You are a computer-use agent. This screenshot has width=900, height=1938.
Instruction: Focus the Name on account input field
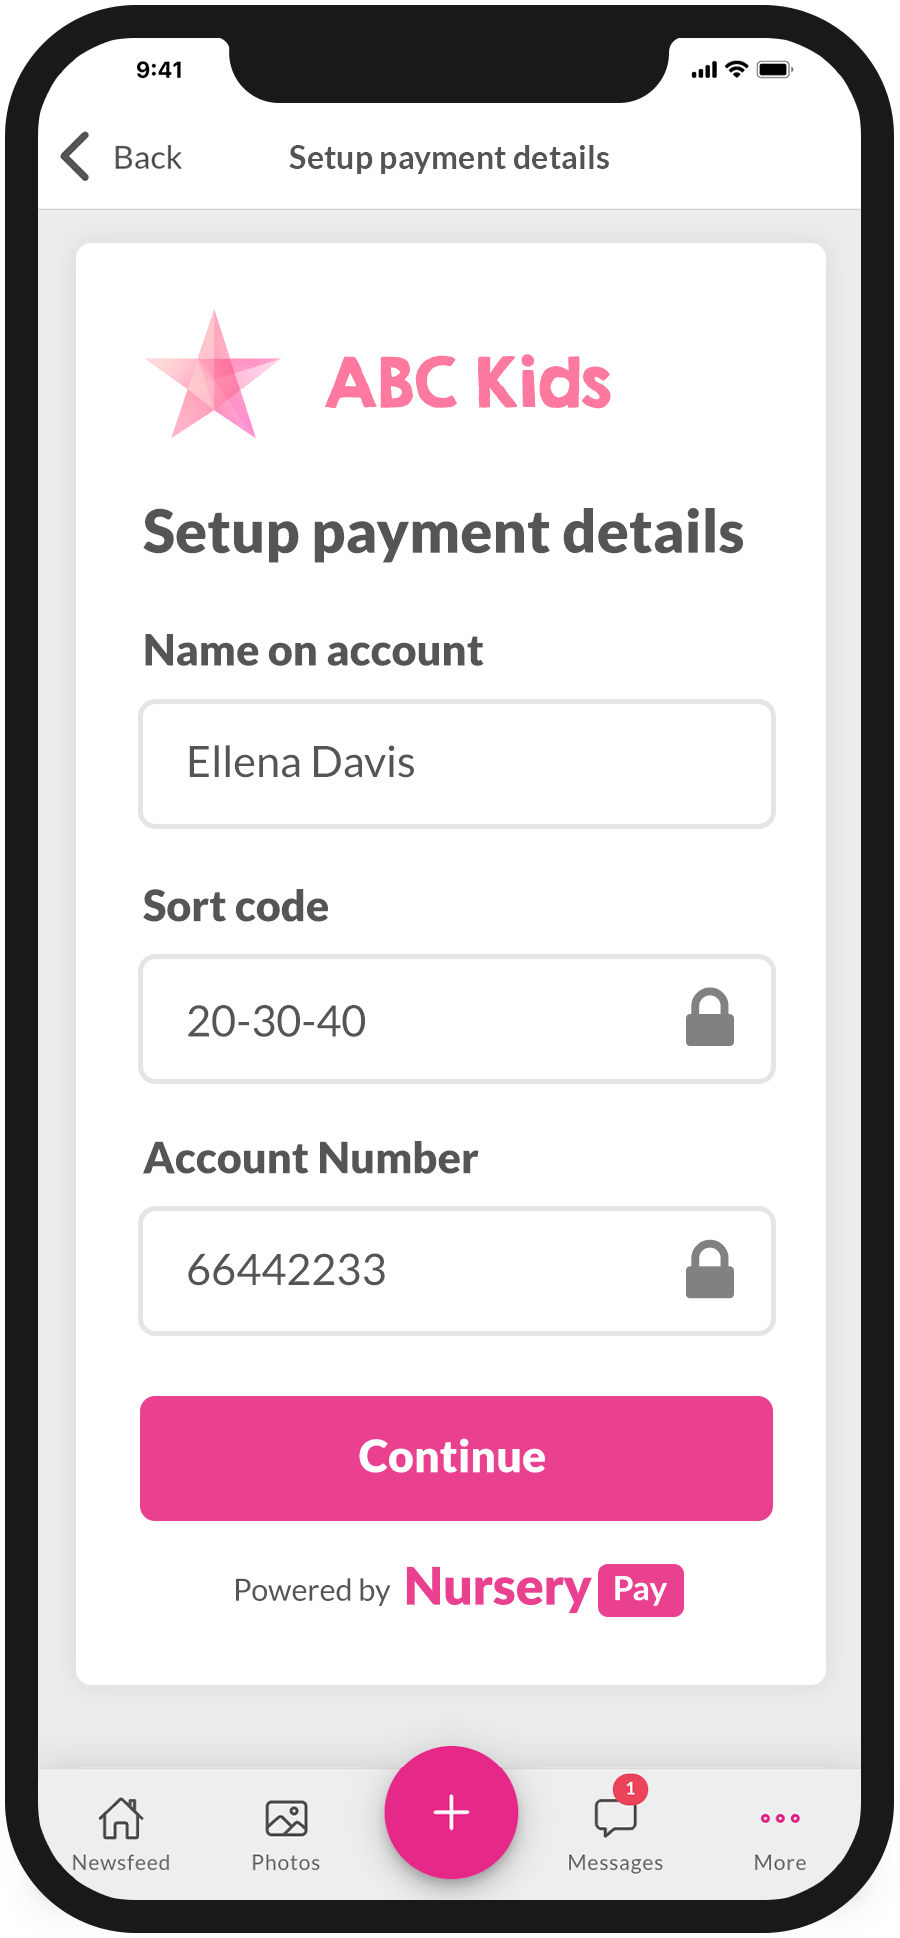coord(457,764)
